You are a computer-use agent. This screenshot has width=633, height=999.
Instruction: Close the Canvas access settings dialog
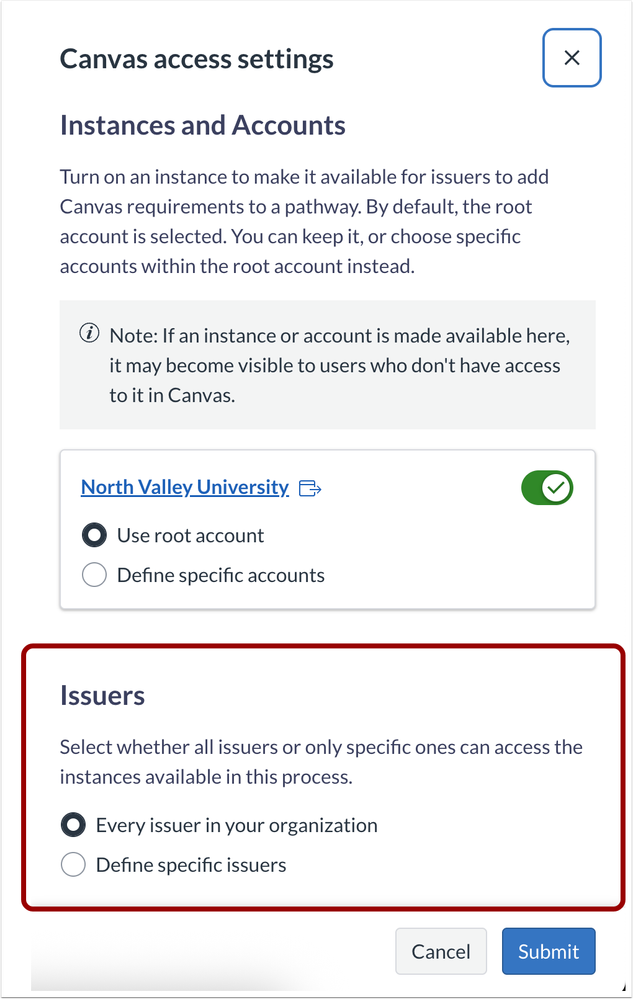point(571,57)
